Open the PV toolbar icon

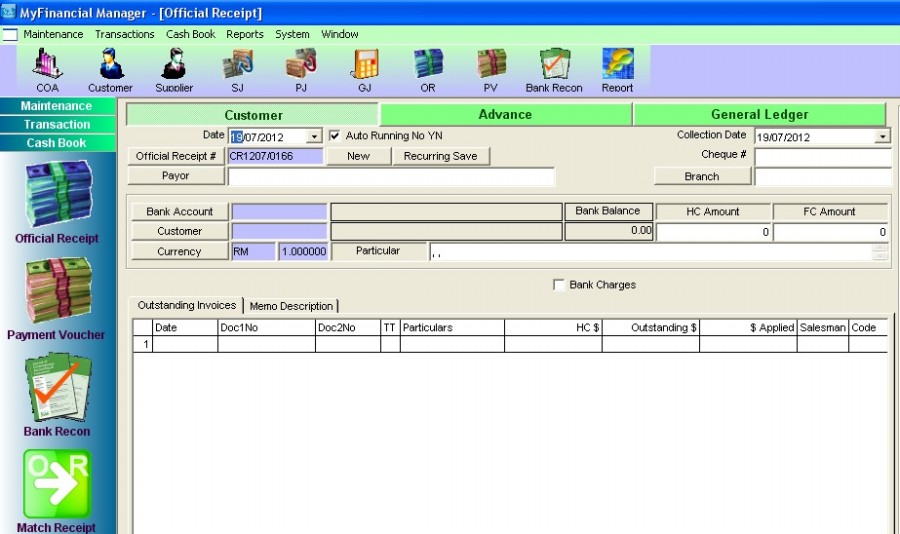(491, 69)
